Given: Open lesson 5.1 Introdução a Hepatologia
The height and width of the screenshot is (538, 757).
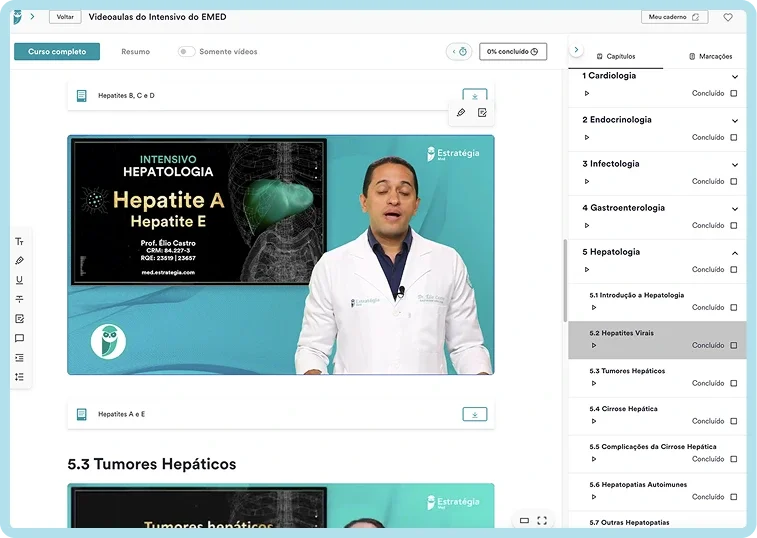Looking at the screenshot, I should coord(636,295).
